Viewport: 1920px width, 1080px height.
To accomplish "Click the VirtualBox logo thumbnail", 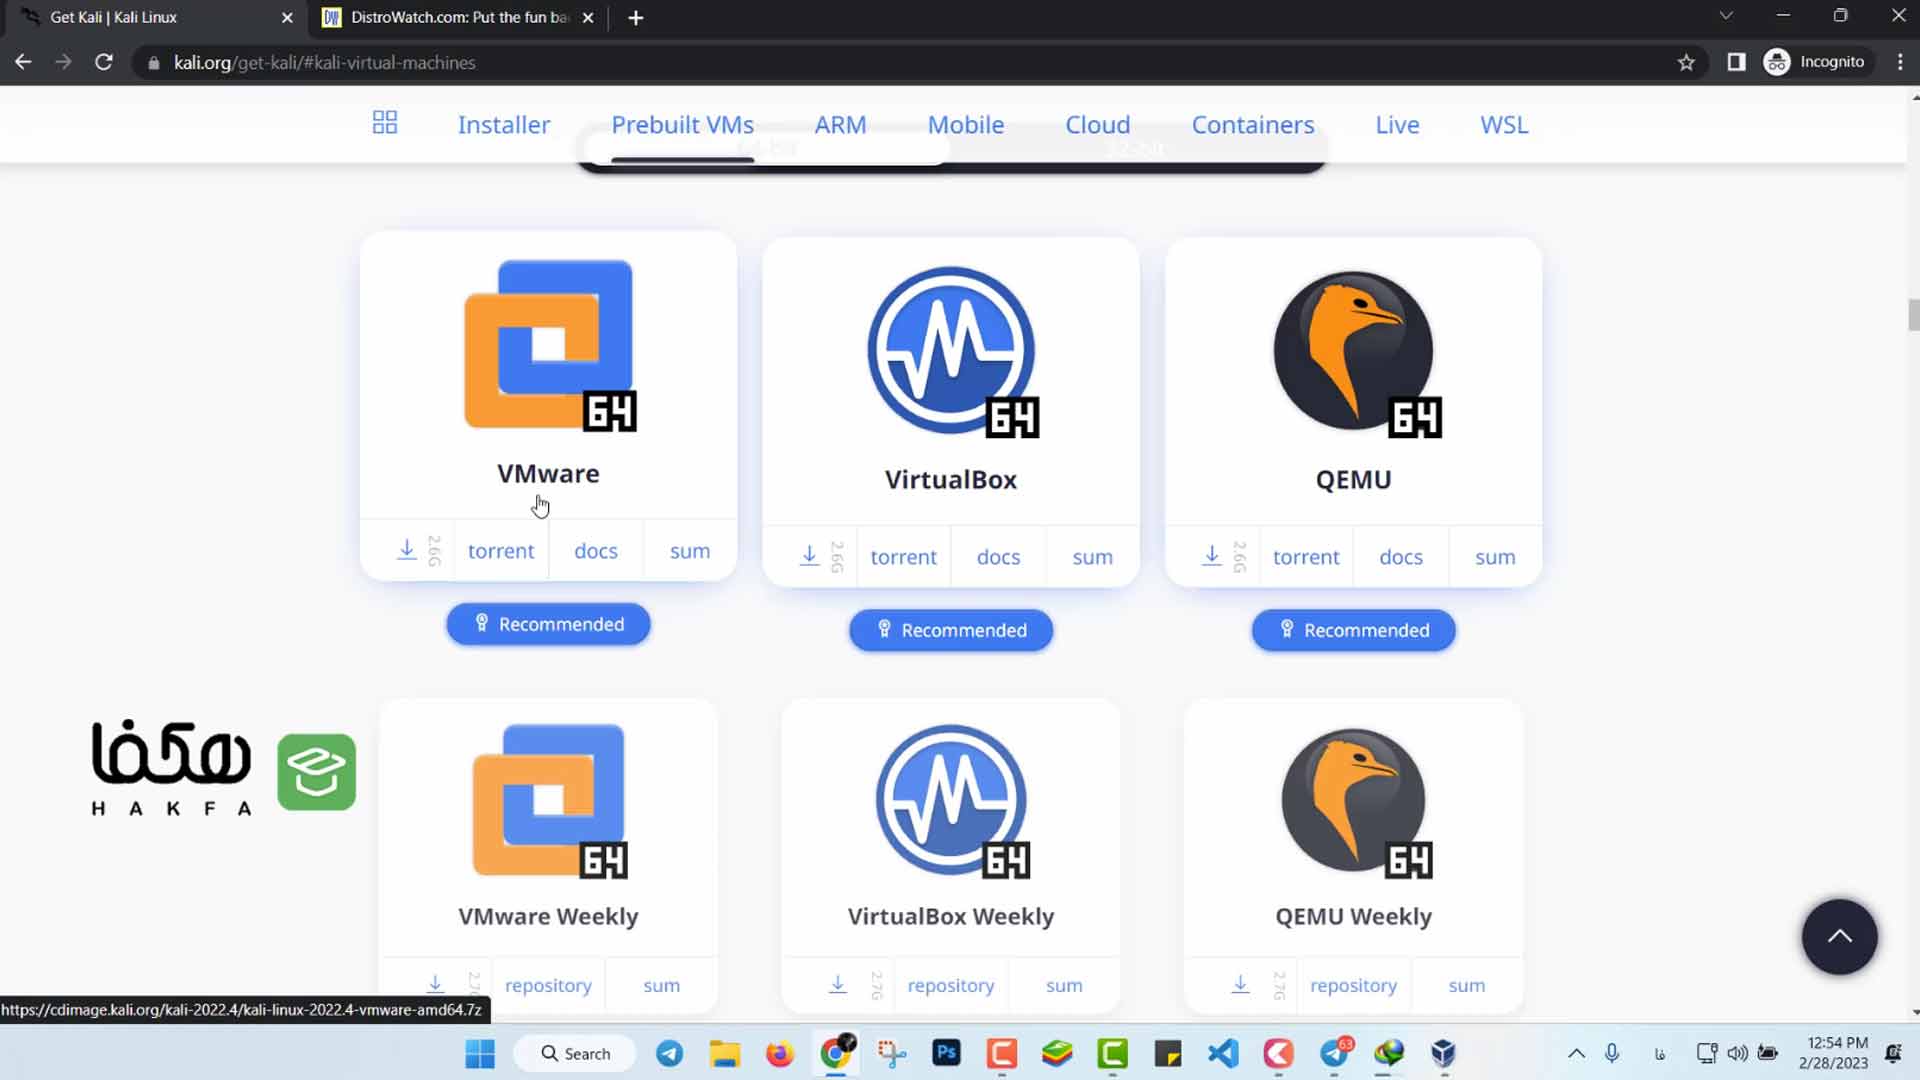I will click(x=952, y=351).
